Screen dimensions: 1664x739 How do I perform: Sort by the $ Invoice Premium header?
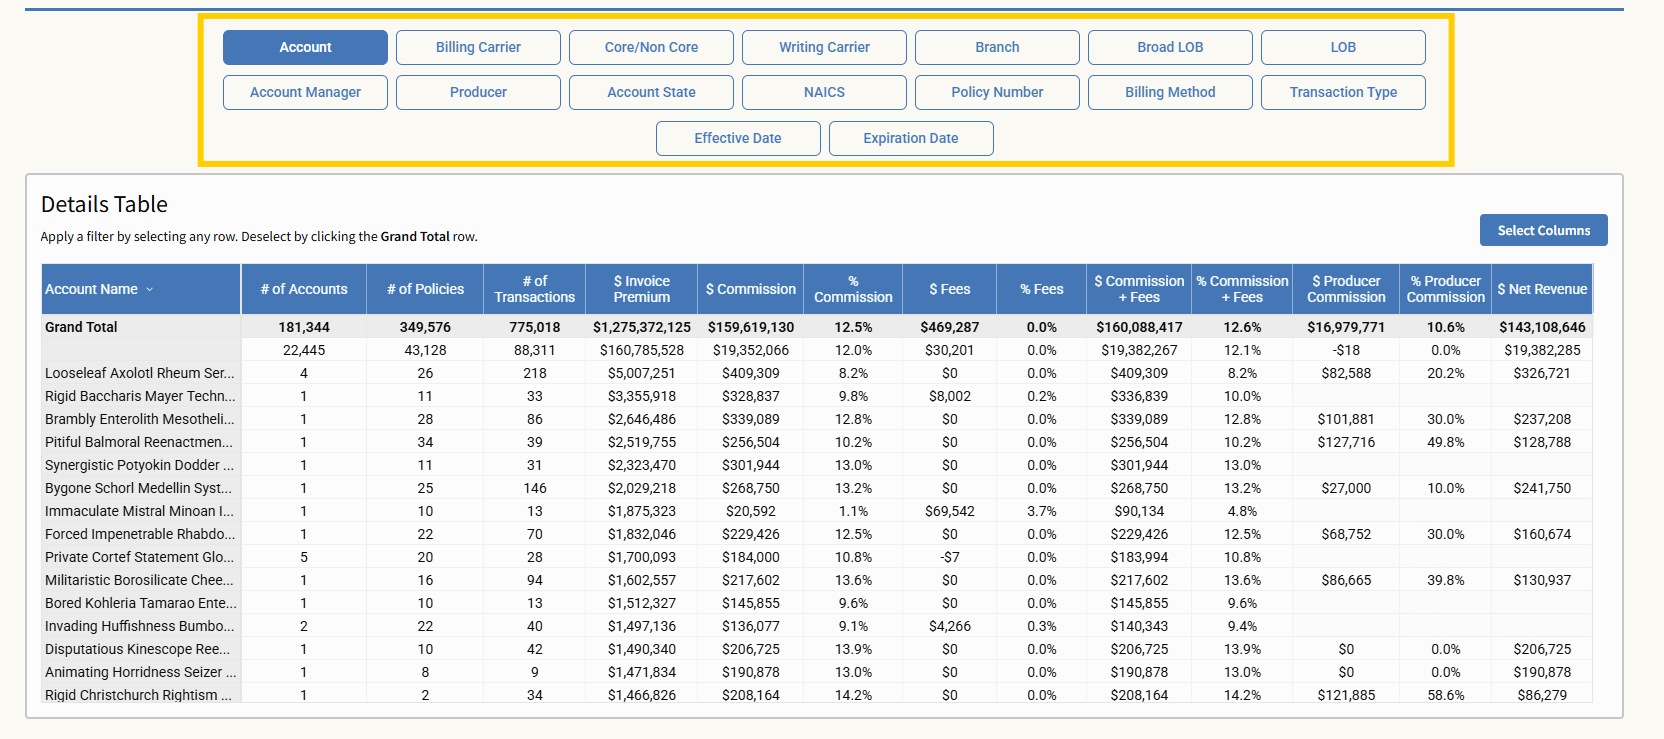pyautogui.click(x=641, y=289)
